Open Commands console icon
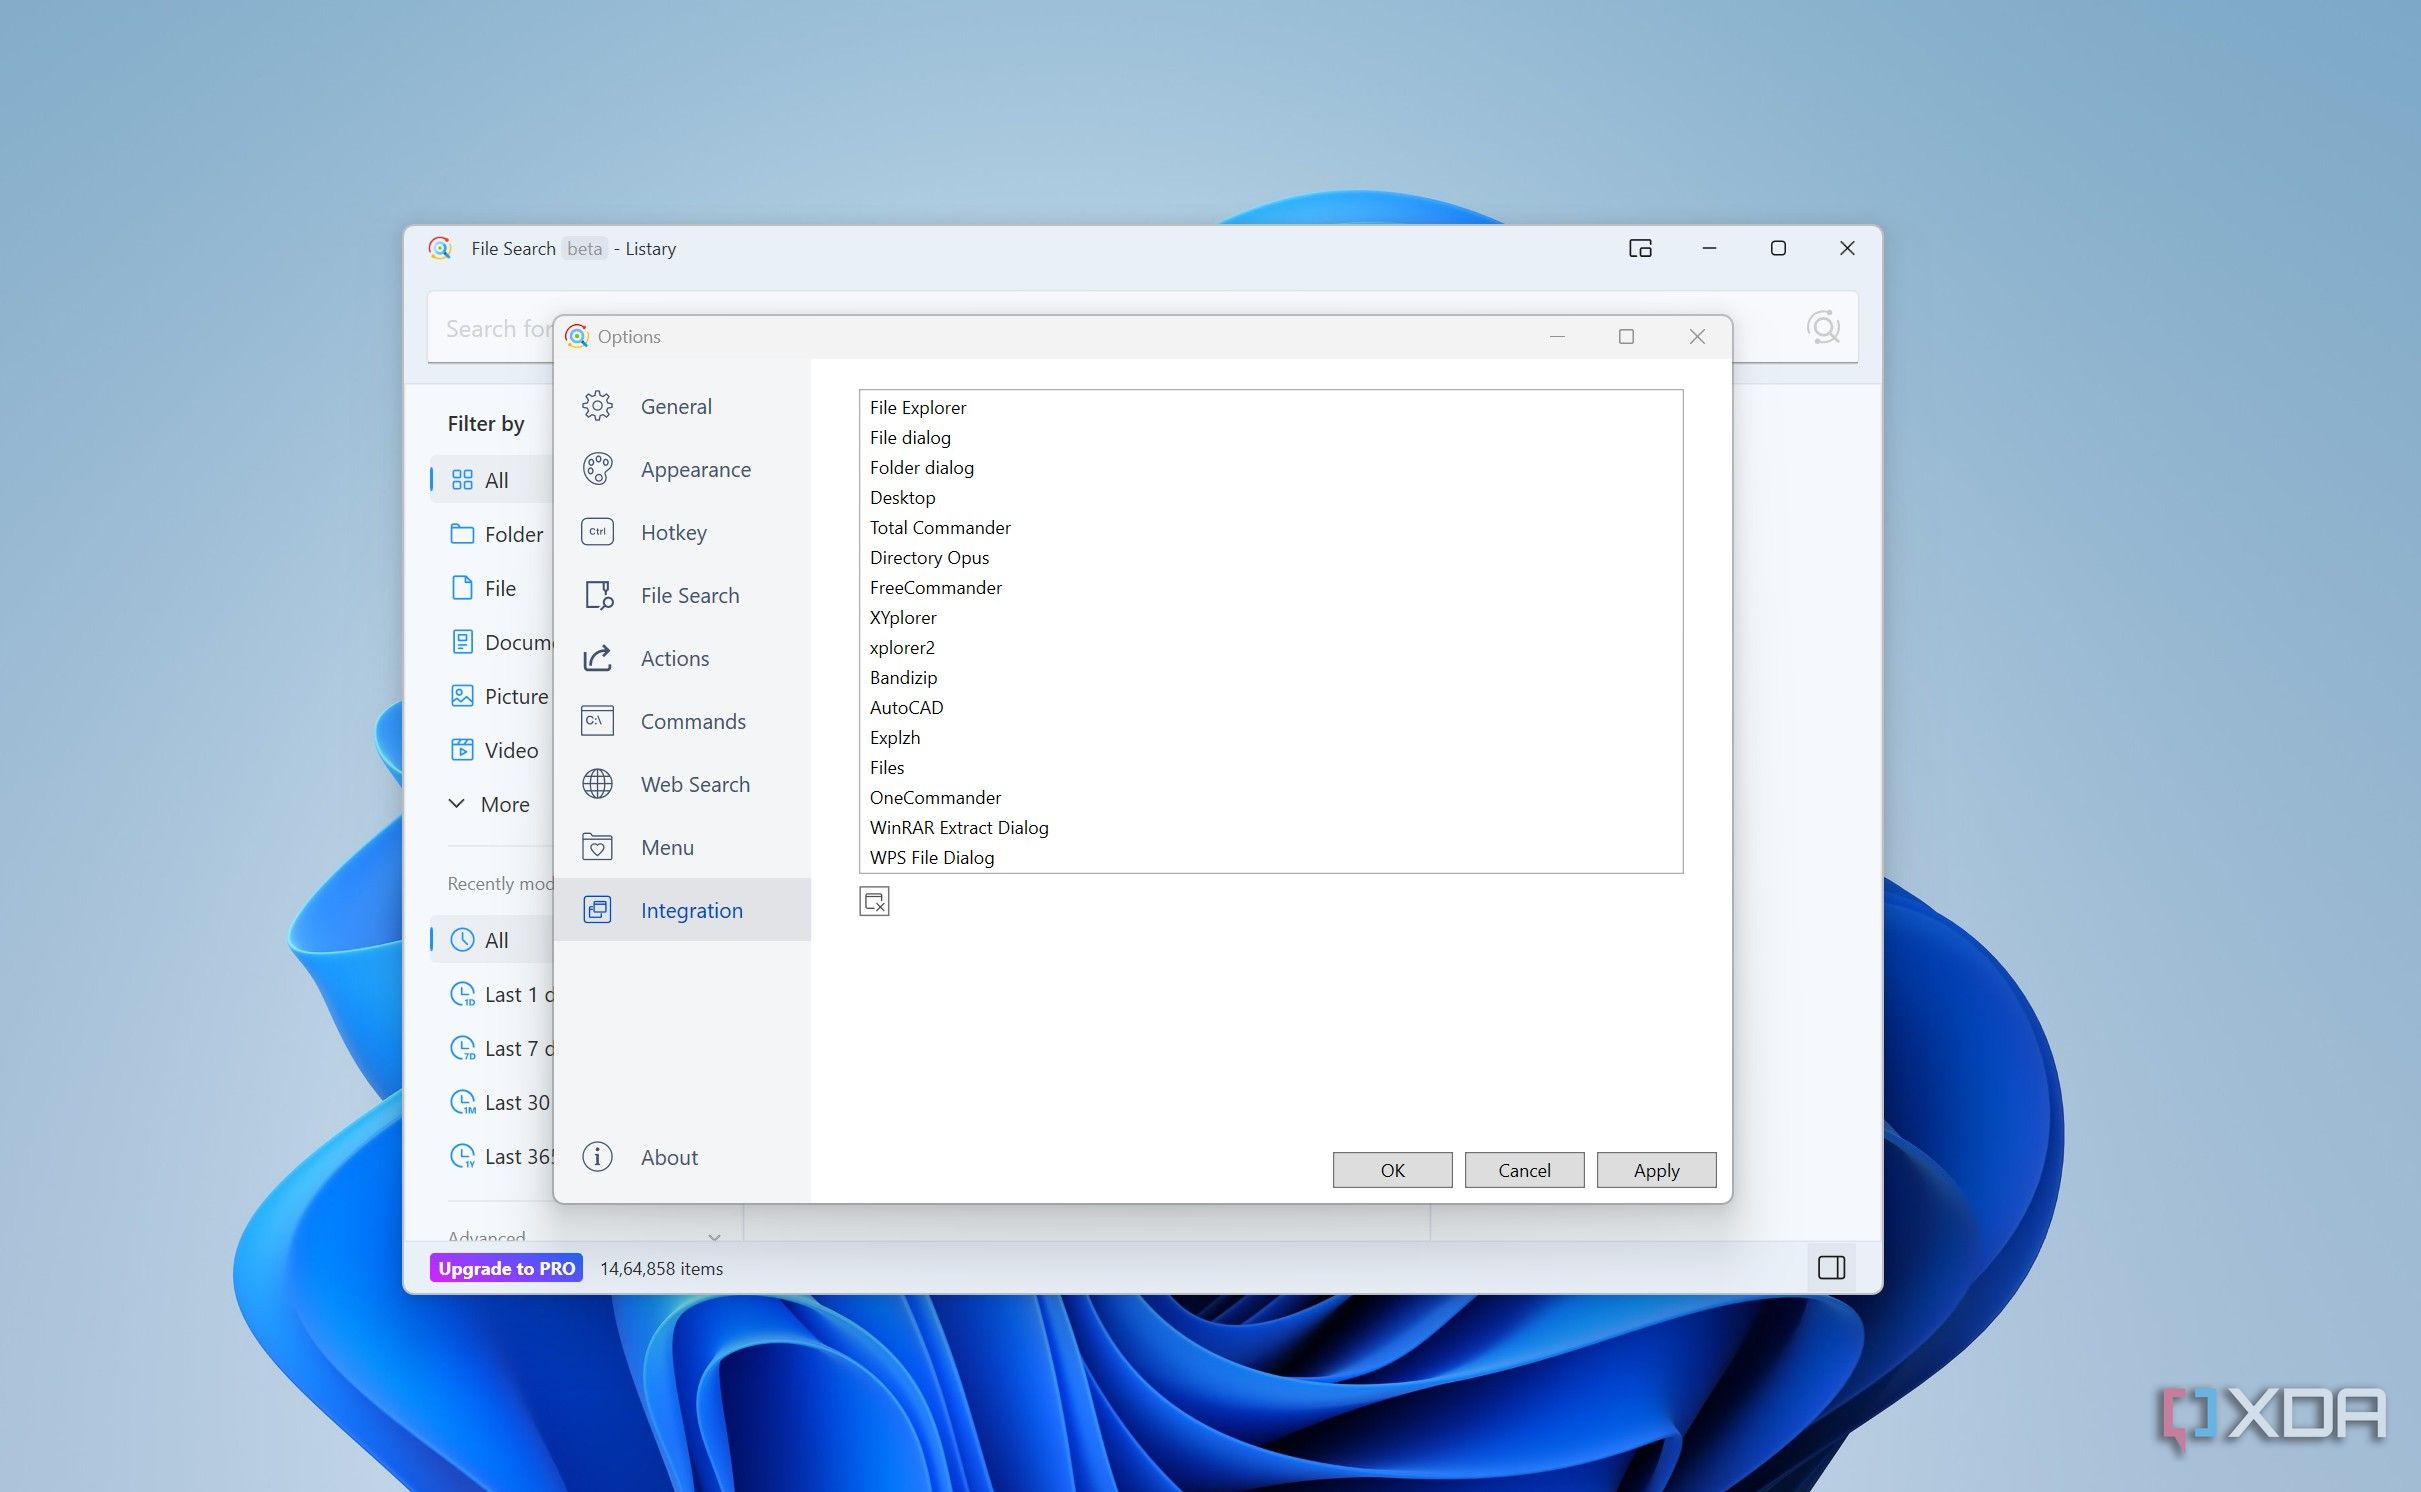This screenshot has height=1492, width=2421. coord(598,721)
